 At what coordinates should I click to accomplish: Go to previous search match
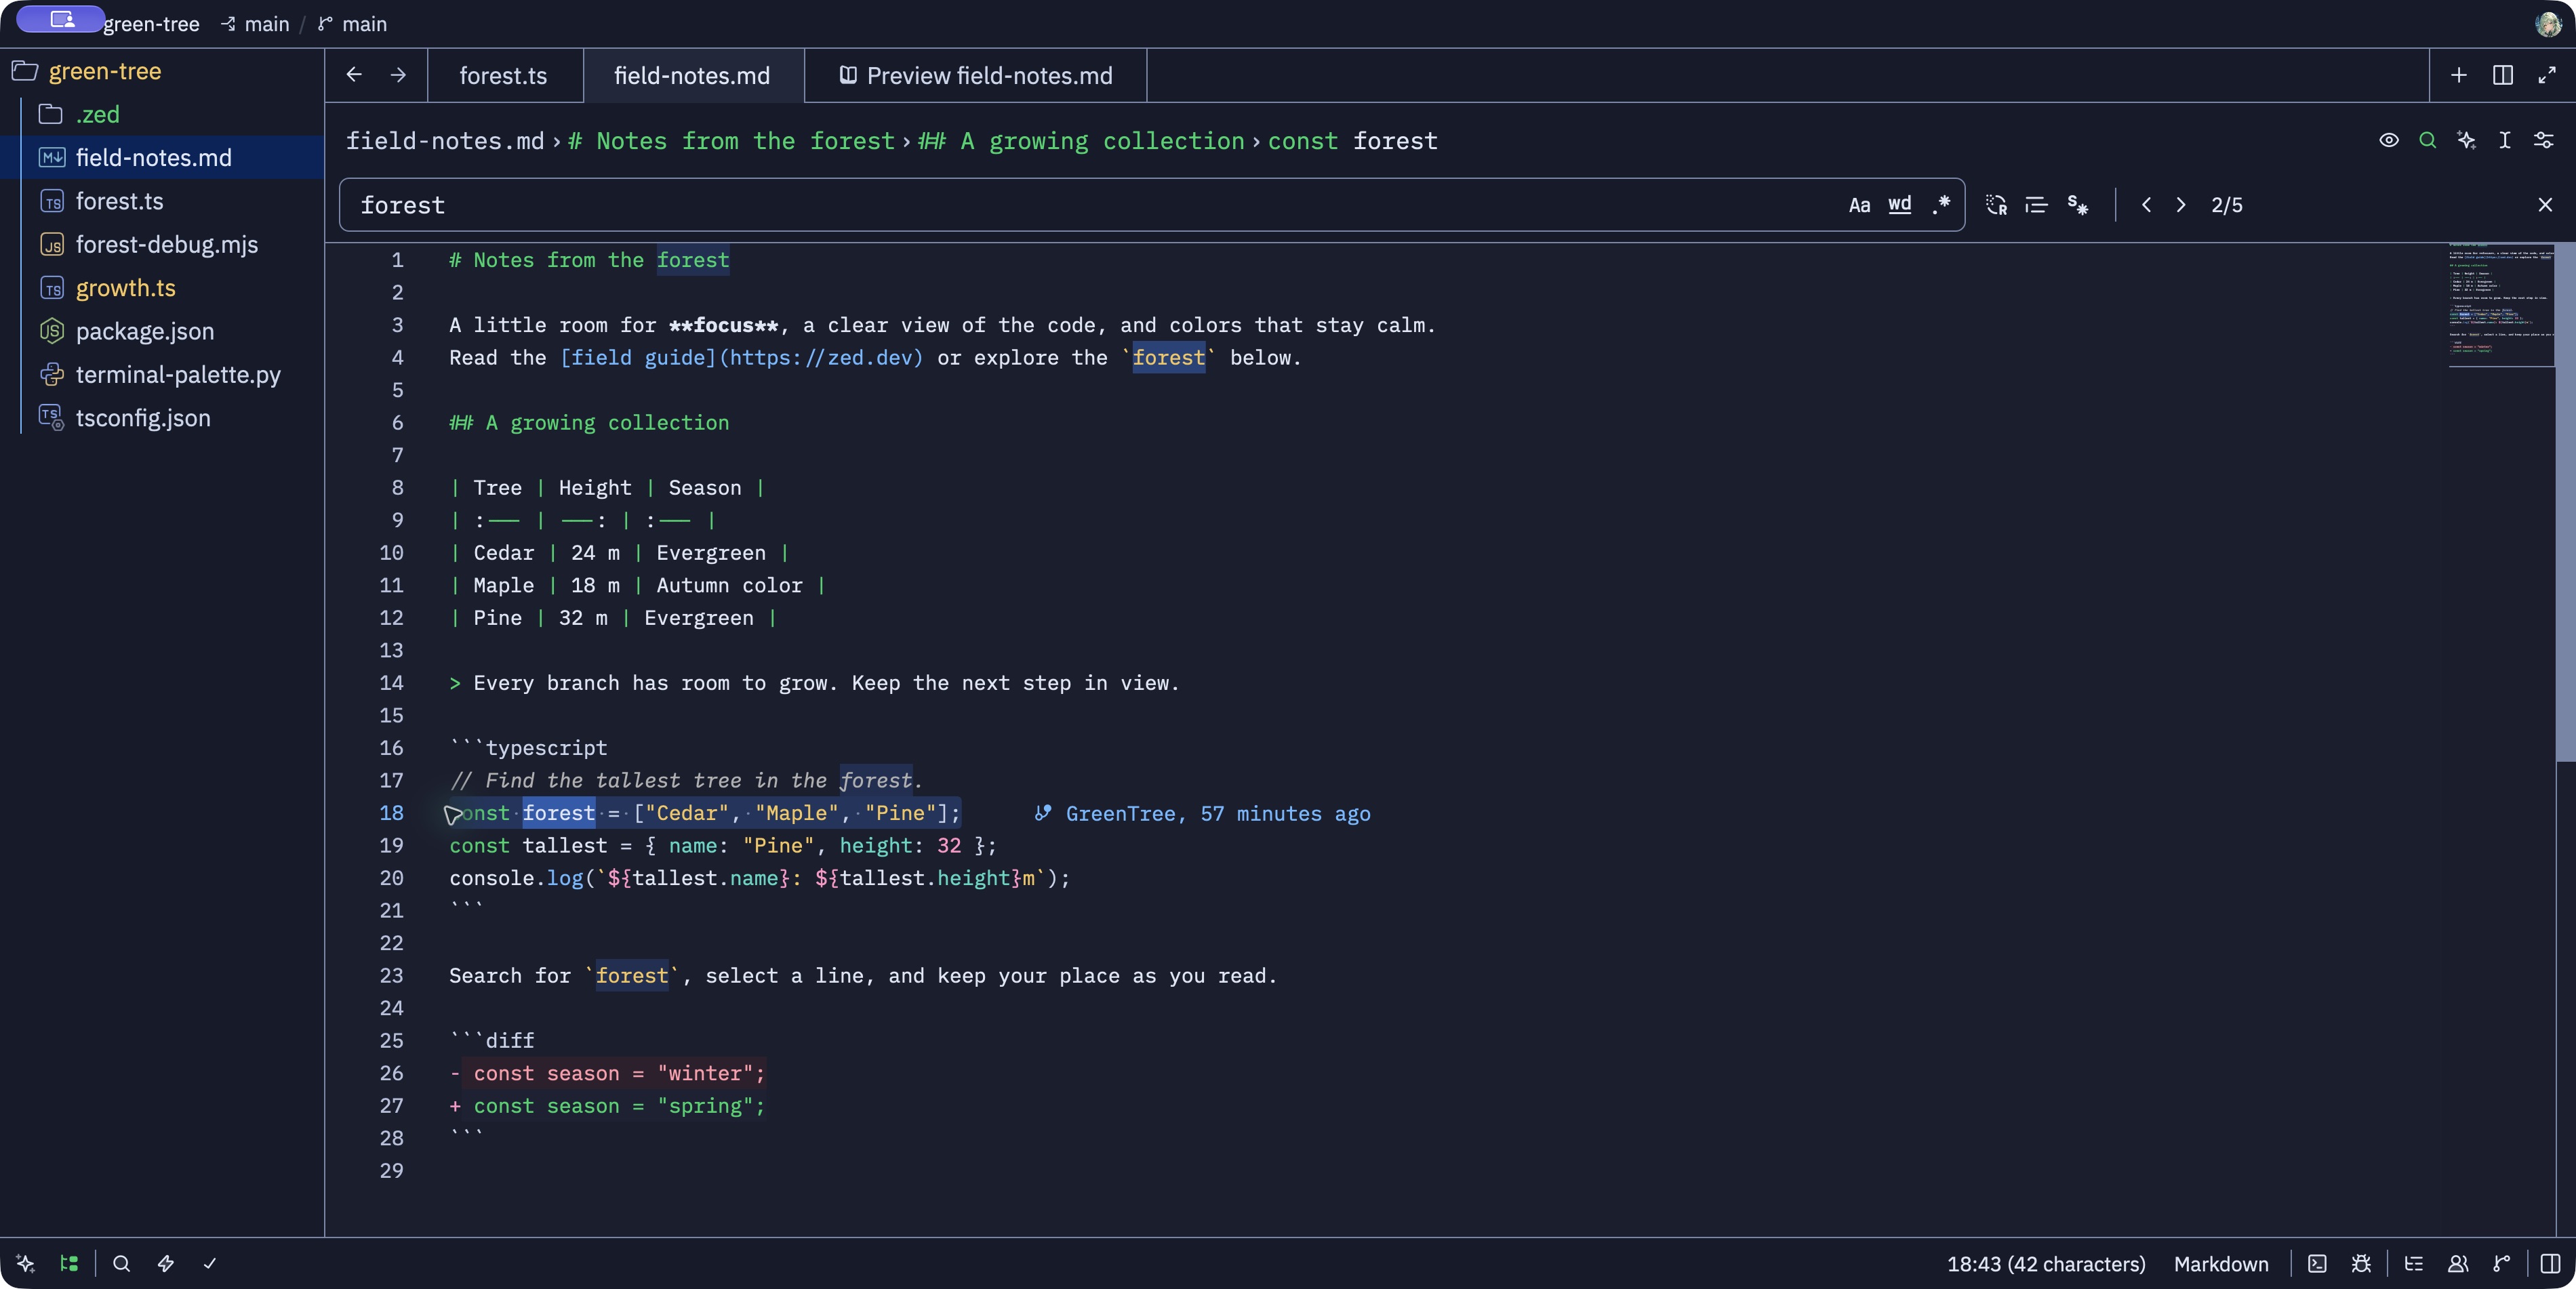coord(2146,205)
